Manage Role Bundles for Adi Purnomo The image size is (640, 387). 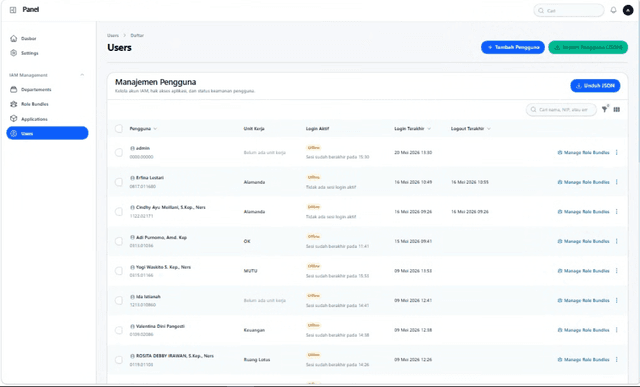[x=583, y=241]
